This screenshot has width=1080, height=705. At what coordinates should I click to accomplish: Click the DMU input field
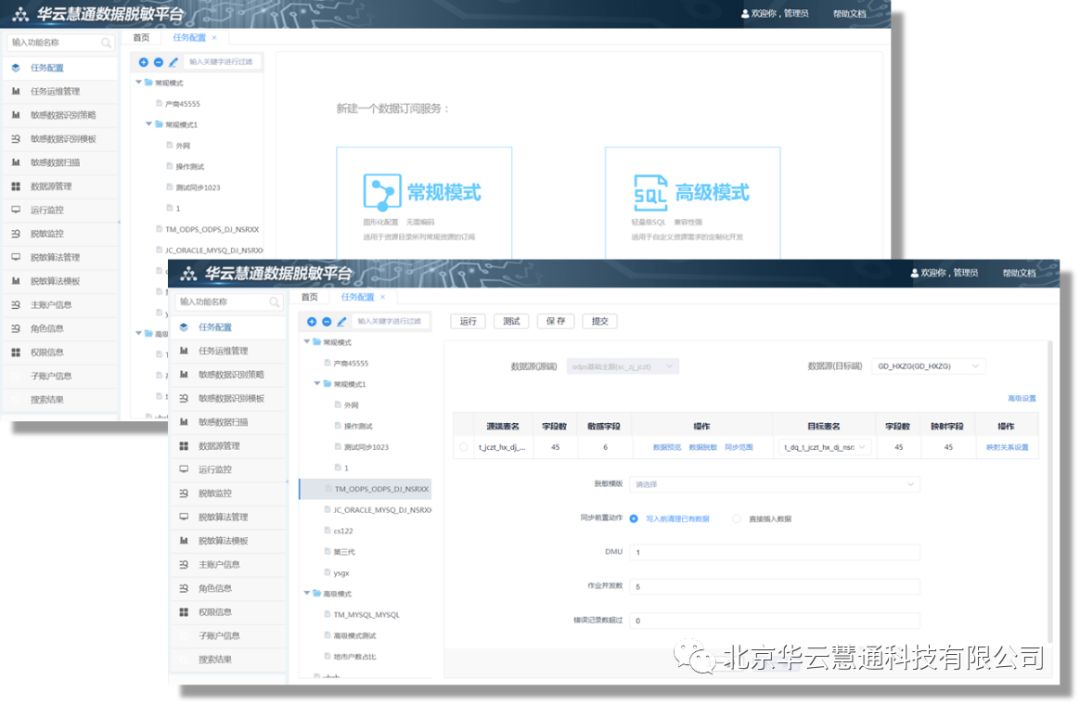coord(775,552)
